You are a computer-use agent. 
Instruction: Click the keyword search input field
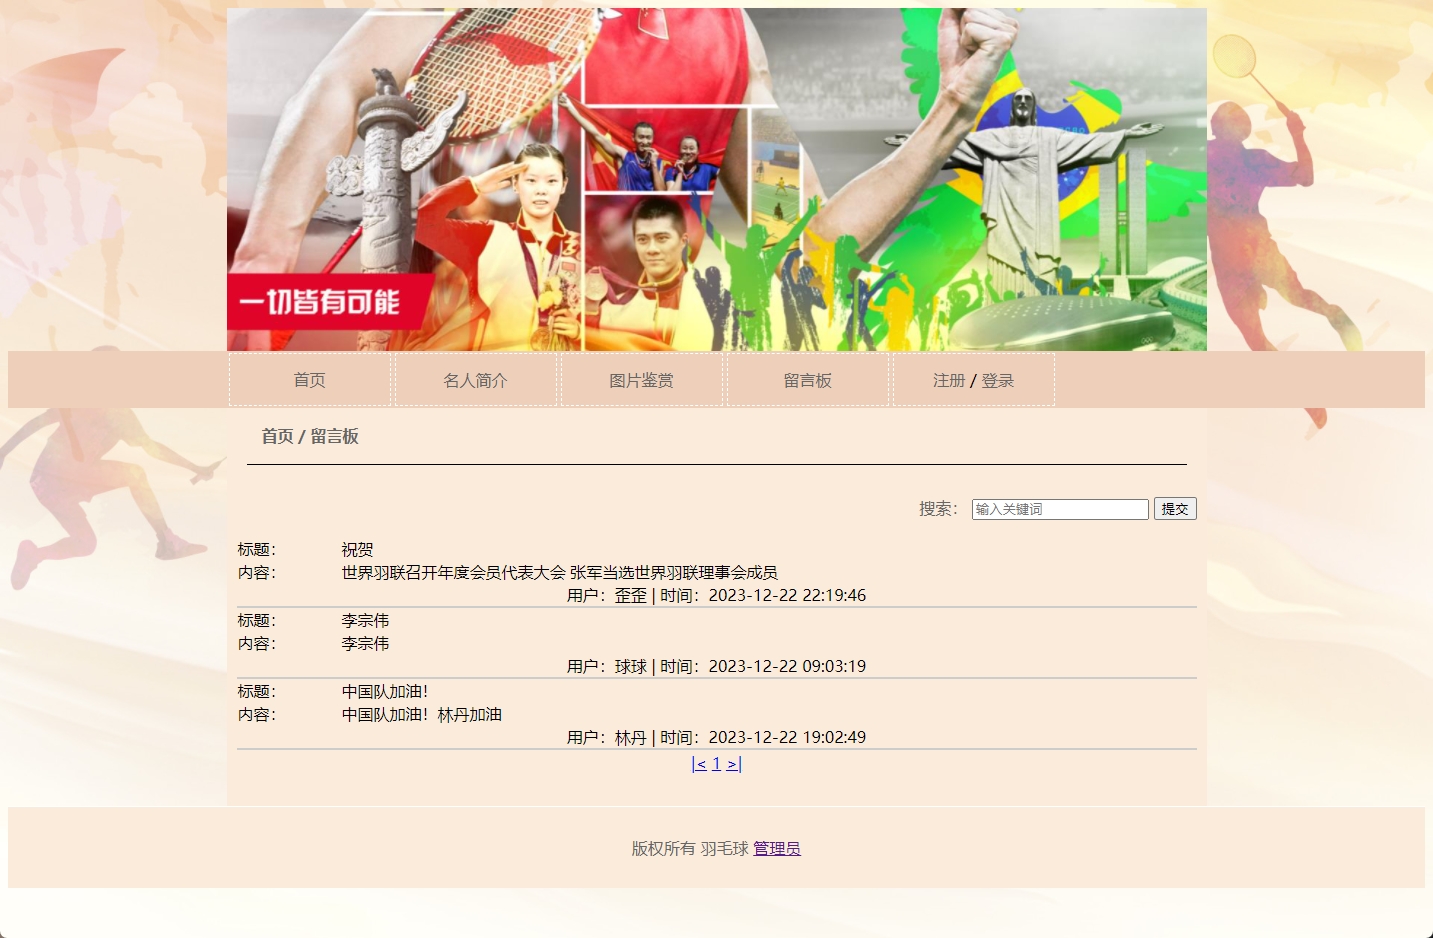[1060, 509]
